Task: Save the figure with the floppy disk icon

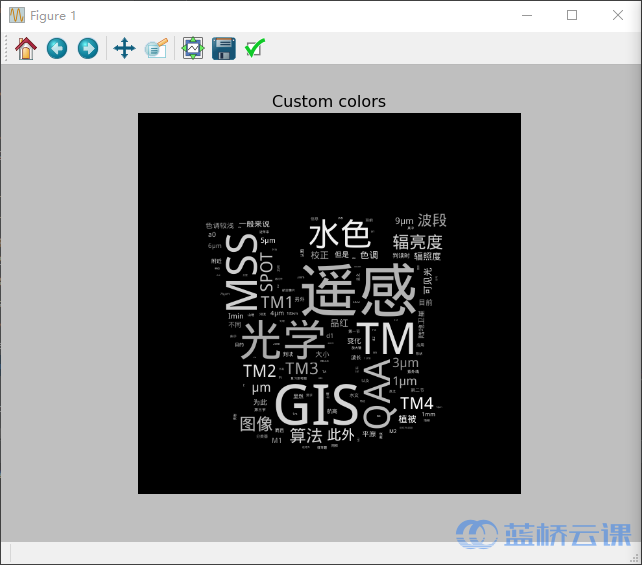Action: click(224, 48)
